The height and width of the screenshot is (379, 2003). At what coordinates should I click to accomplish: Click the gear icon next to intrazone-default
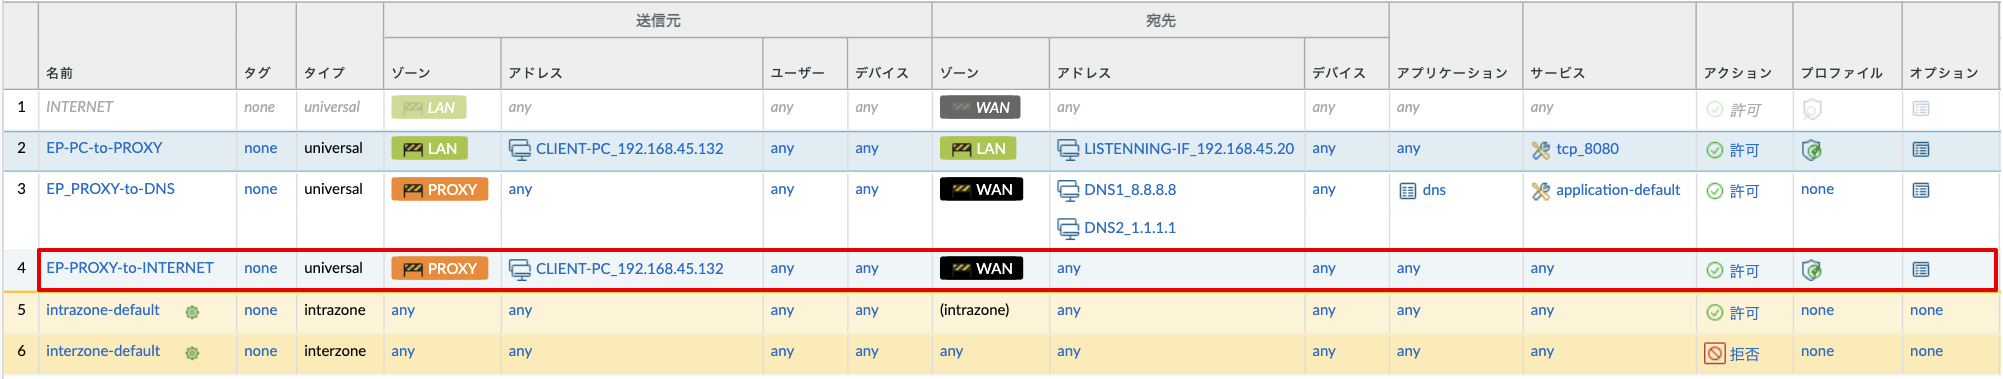pos(192,312)
